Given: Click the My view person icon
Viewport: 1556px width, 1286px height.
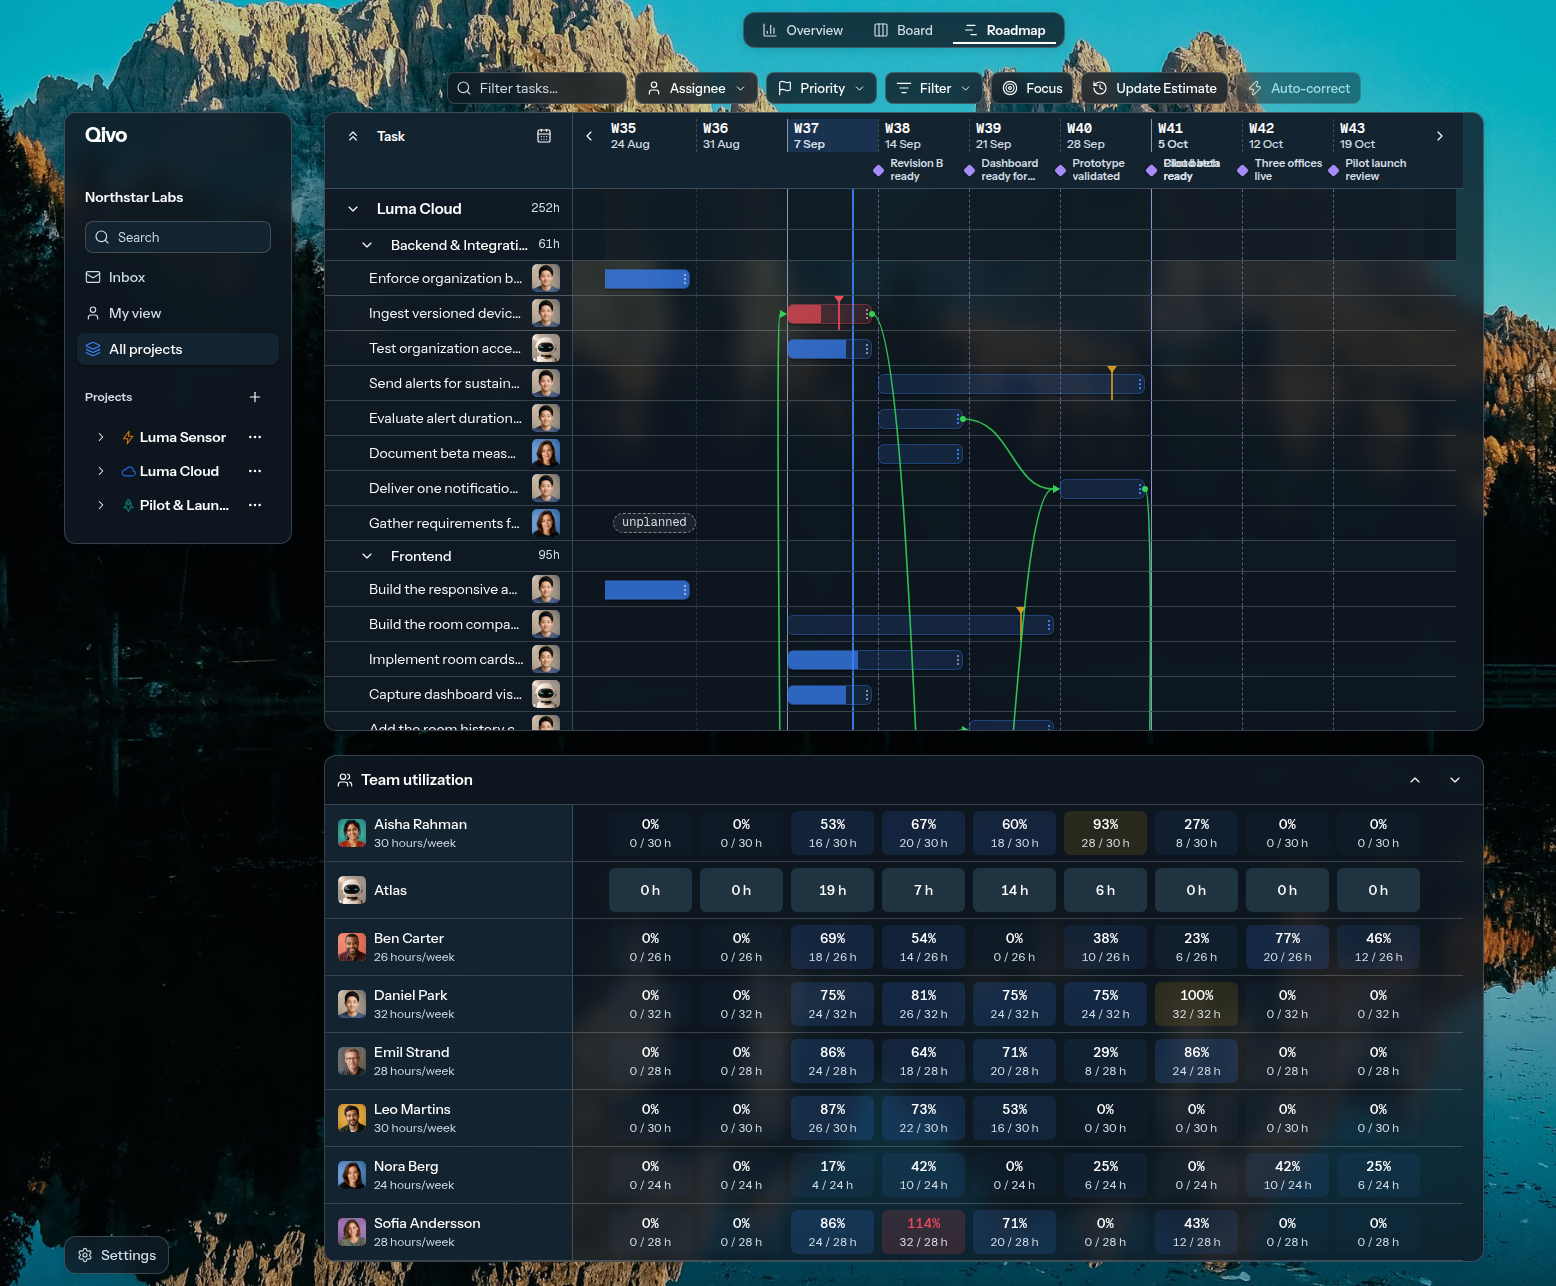Looking at the screenshot, I should [x=93, y=313].
